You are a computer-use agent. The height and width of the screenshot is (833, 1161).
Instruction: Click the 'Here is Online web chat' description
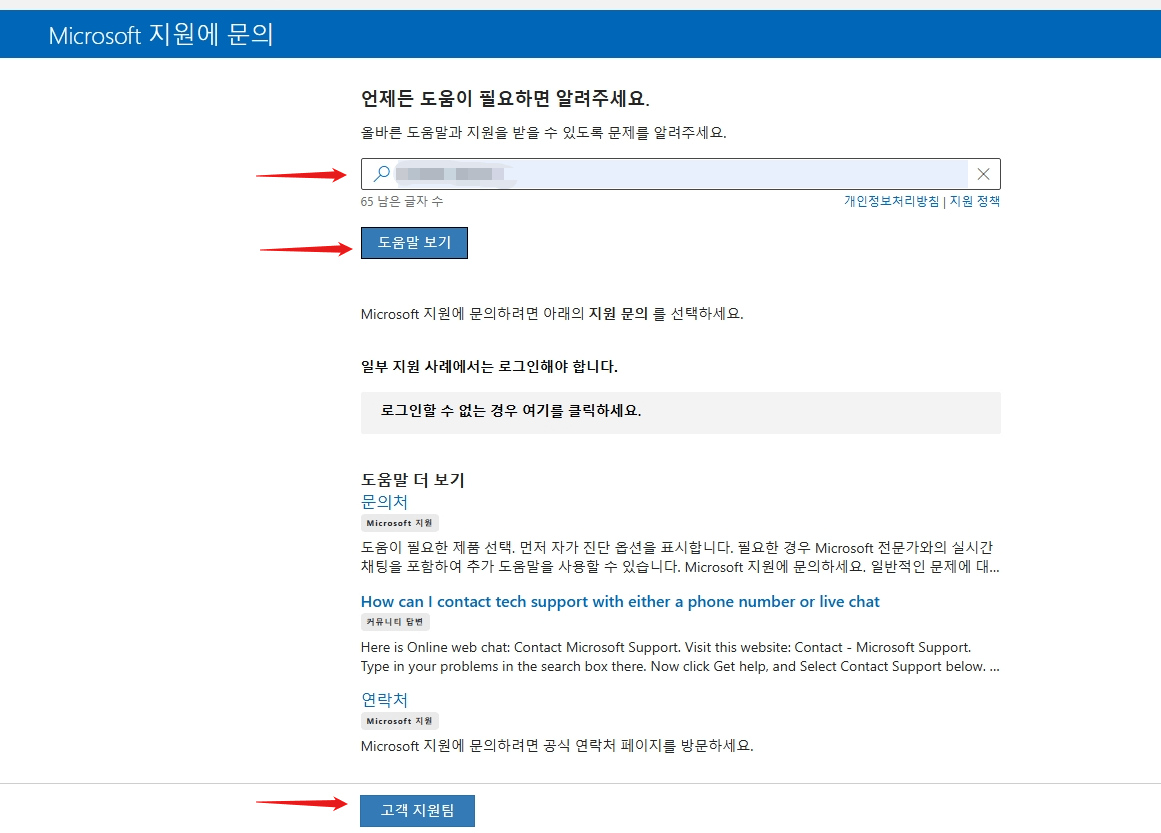coord(680,657)
